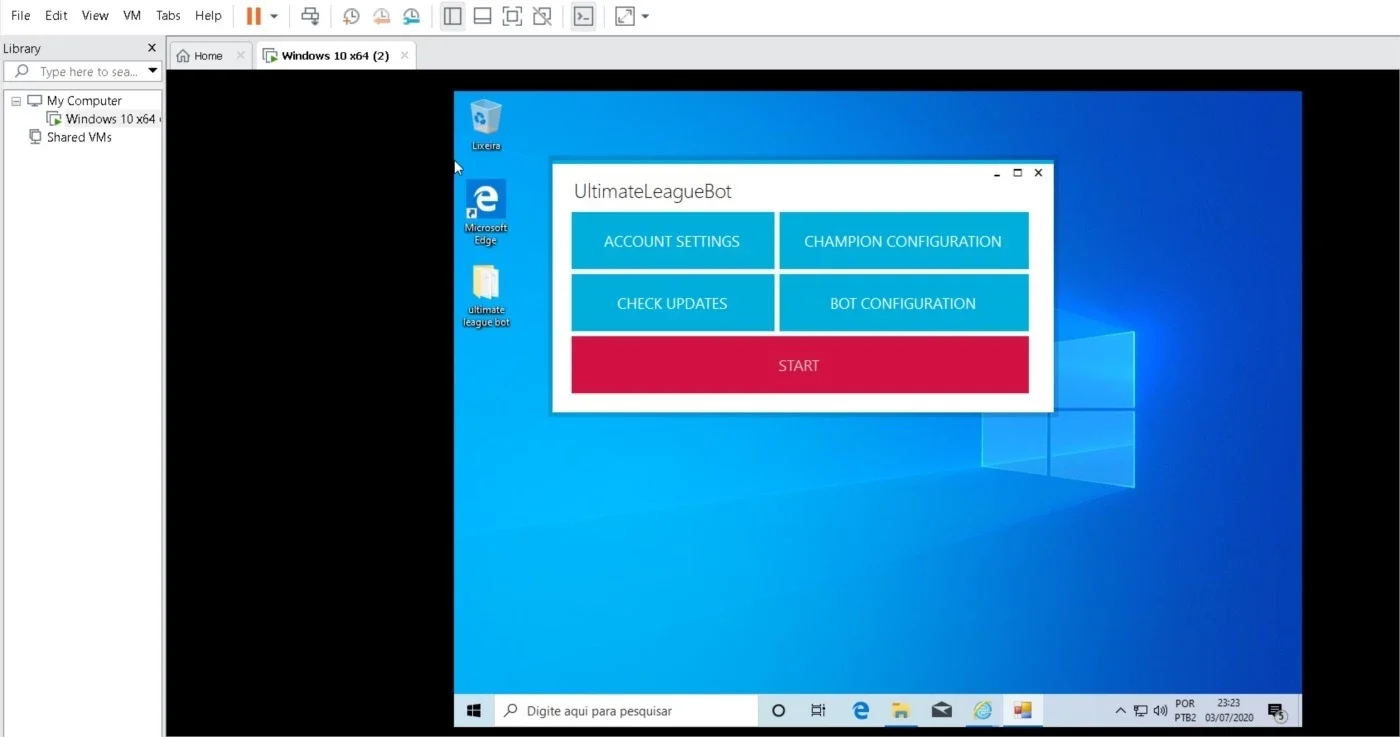Open the Windows Start menu
Image resolution: width=1400 pixels, height=737 pixels.
pyautogui.click(x=474, y=711)
